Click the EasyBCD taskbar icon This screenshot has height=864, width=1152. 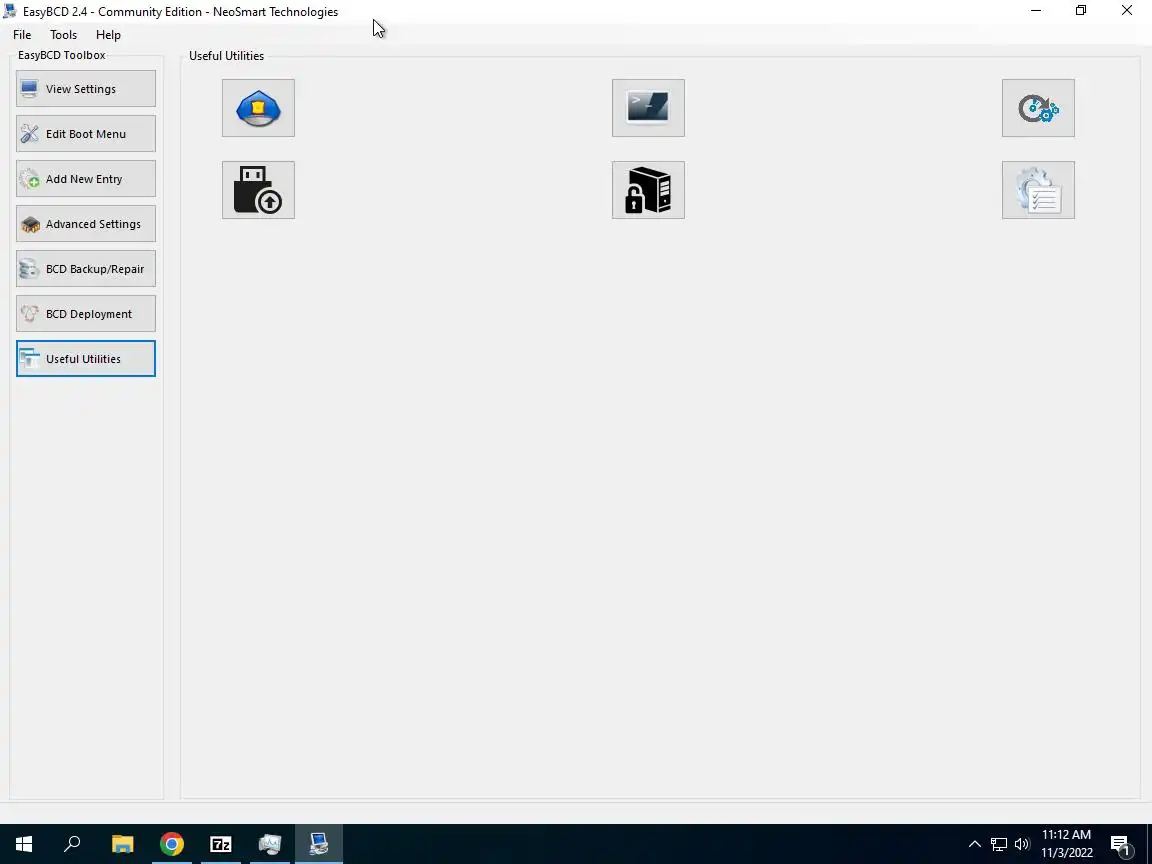319,844
